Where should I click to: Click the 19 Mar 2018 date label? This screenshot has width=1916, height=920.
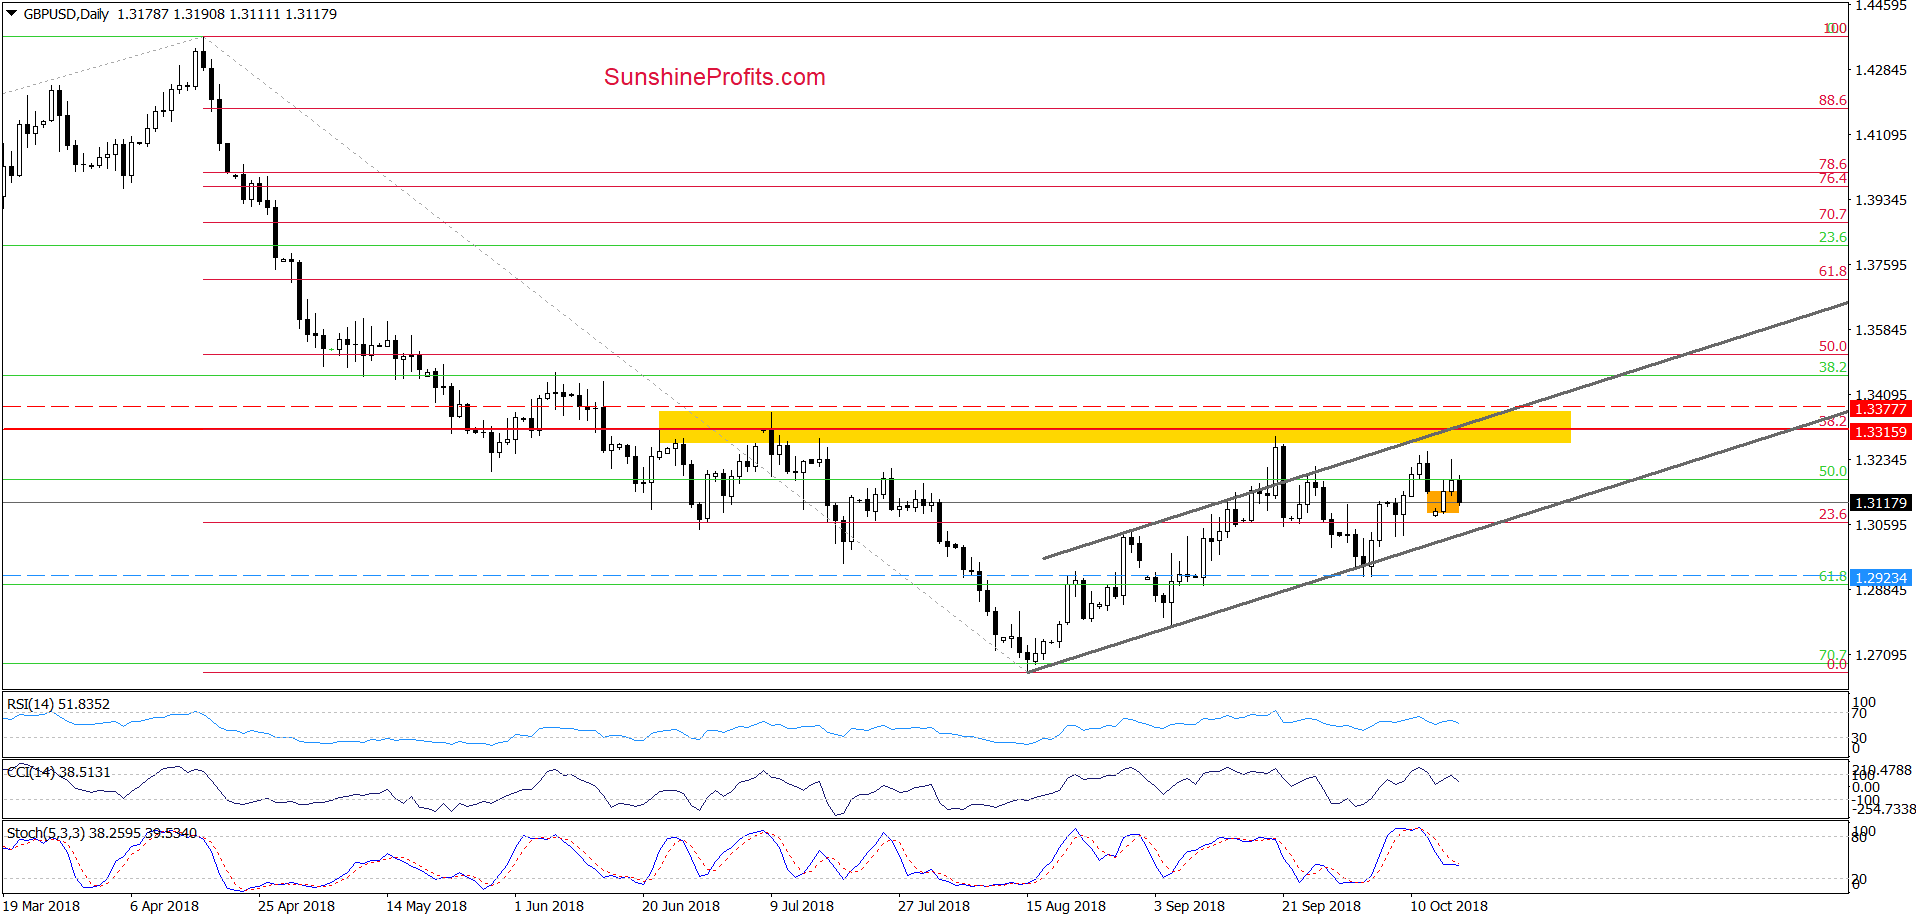pos(41,906)
